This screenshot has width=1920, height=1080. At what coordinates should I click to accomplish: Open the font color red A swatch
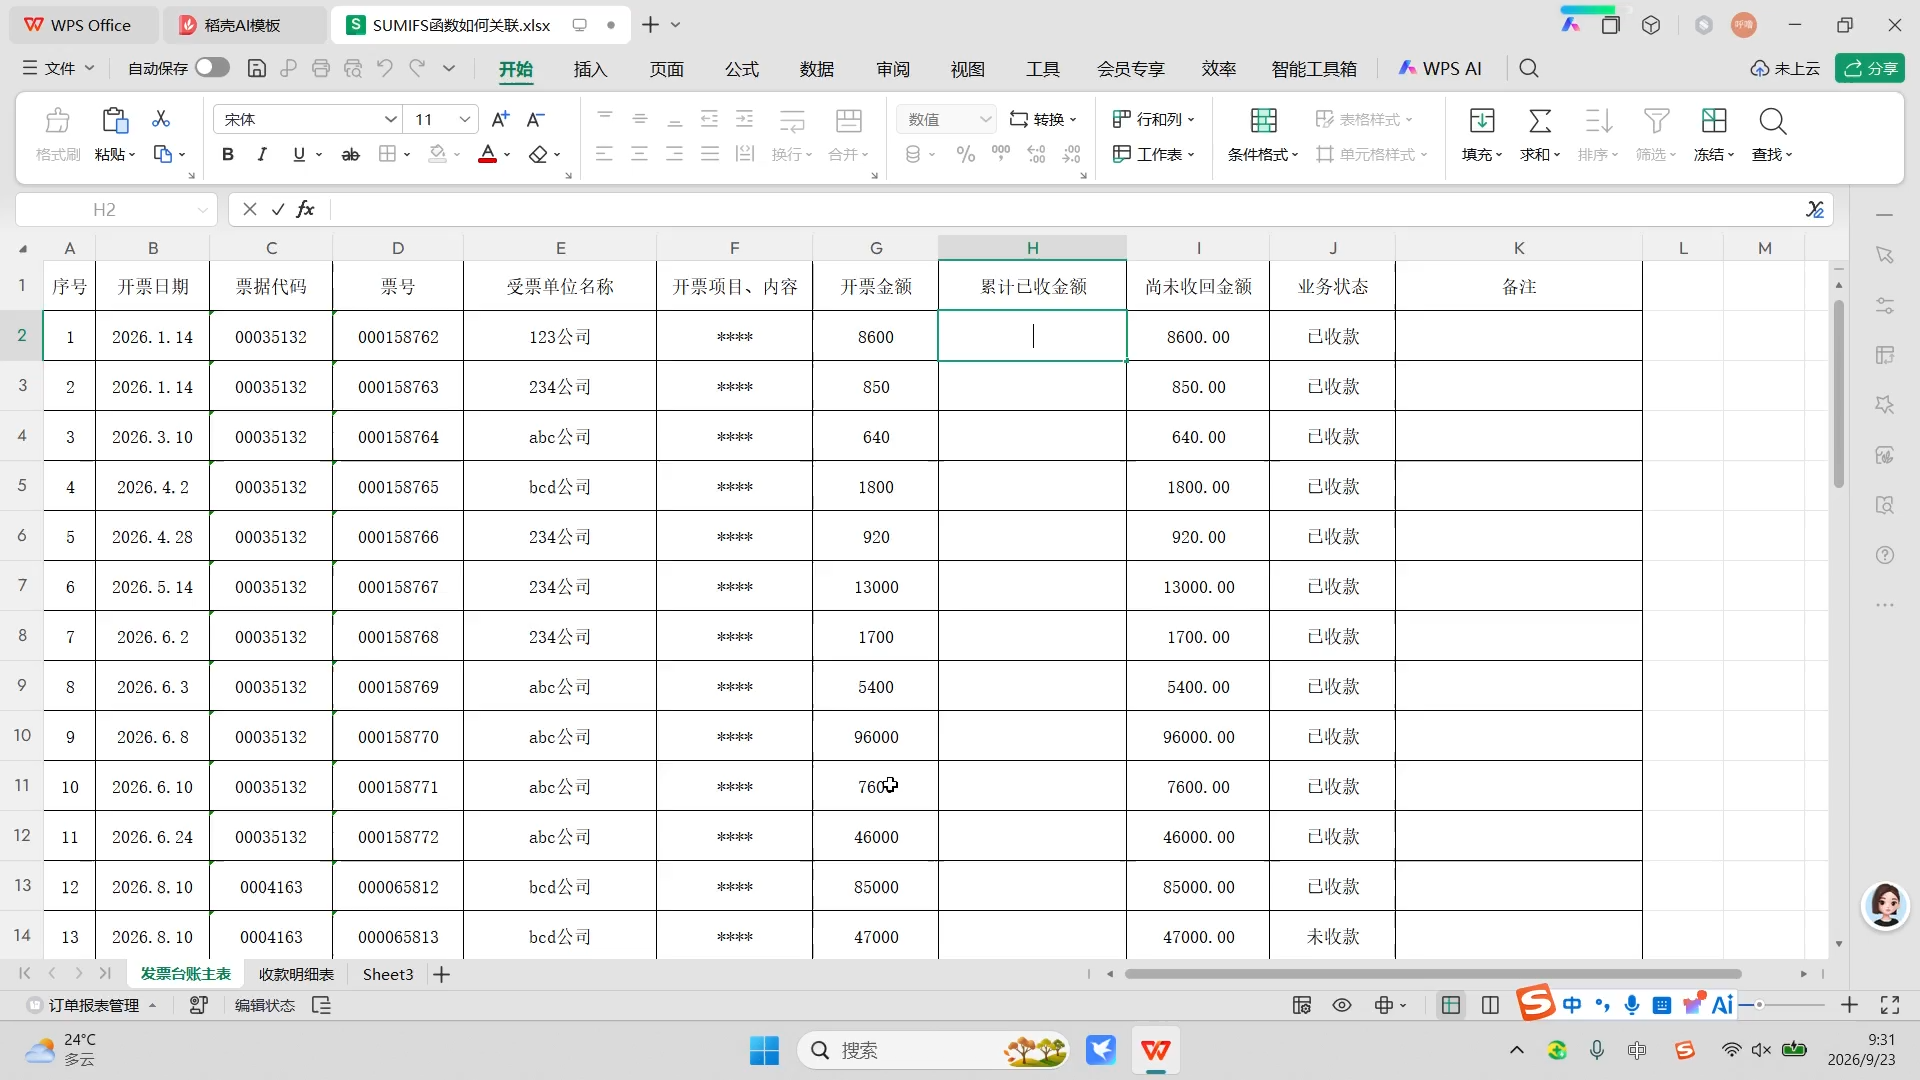coord(487,154)
